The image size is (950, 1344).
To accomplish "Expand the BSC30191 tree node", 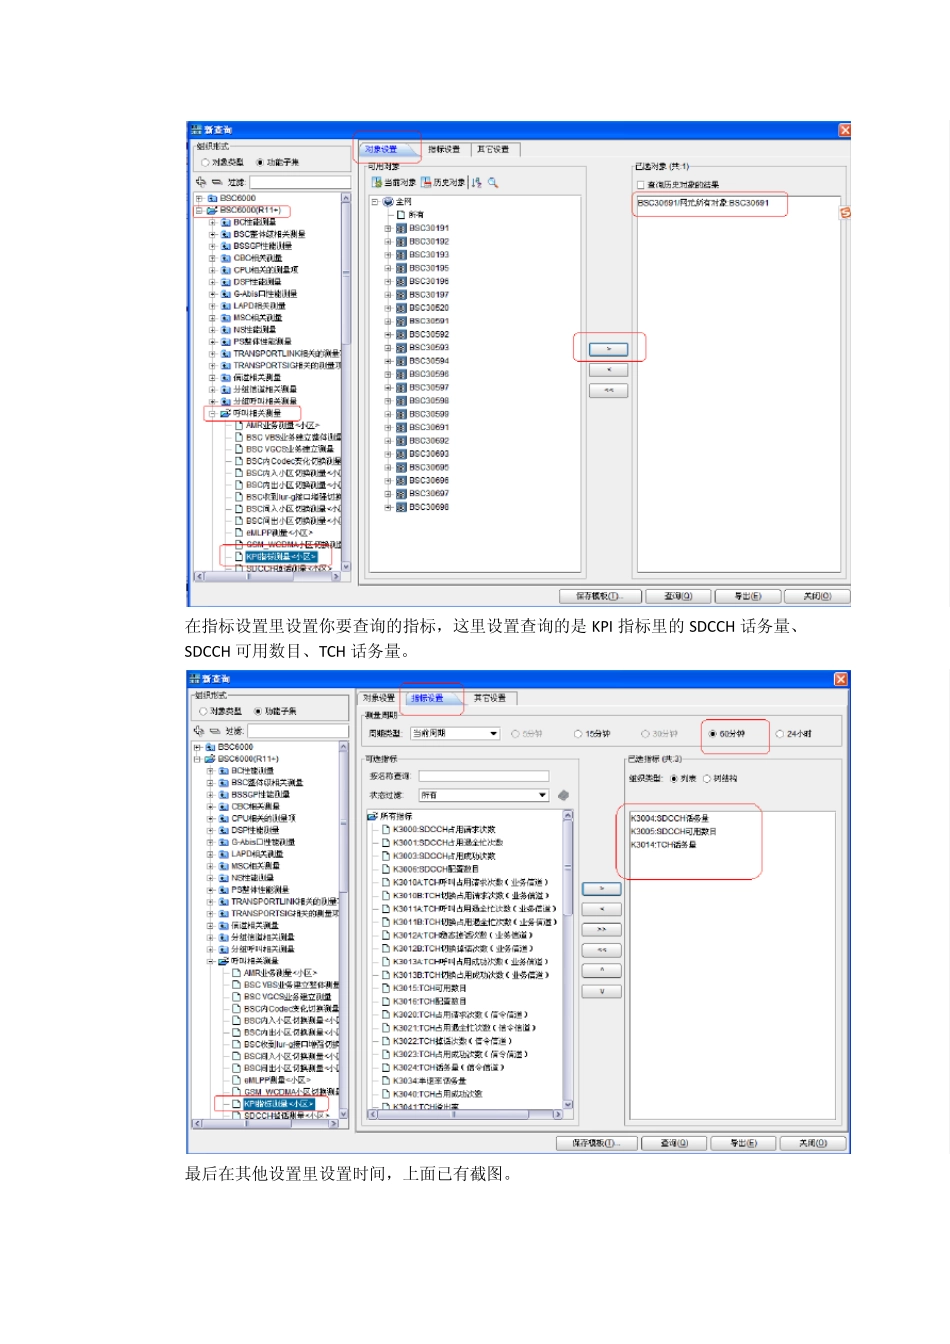I will tap(388, 229).
